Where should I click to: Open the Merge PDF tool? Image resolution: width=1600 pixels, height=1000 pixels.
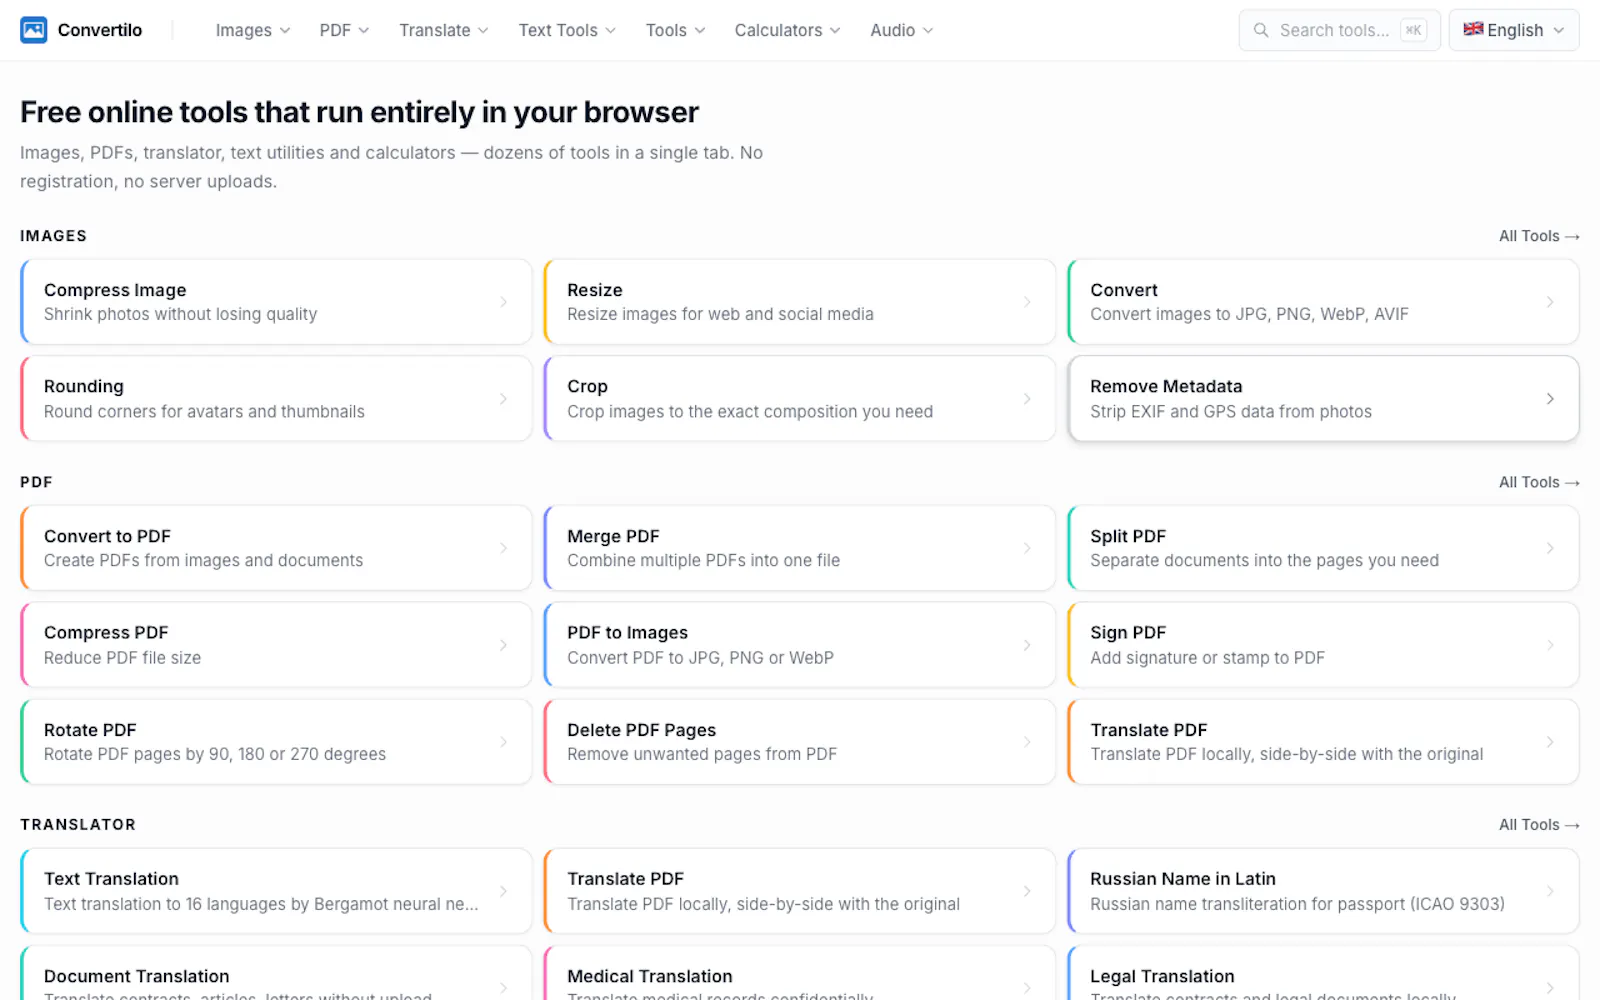(799, 548)
